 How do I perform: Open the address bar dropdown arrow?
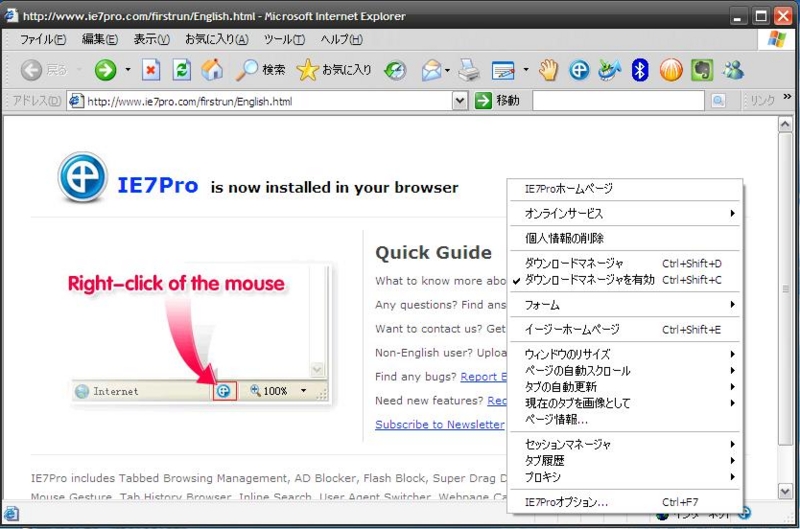coord(459,100)
